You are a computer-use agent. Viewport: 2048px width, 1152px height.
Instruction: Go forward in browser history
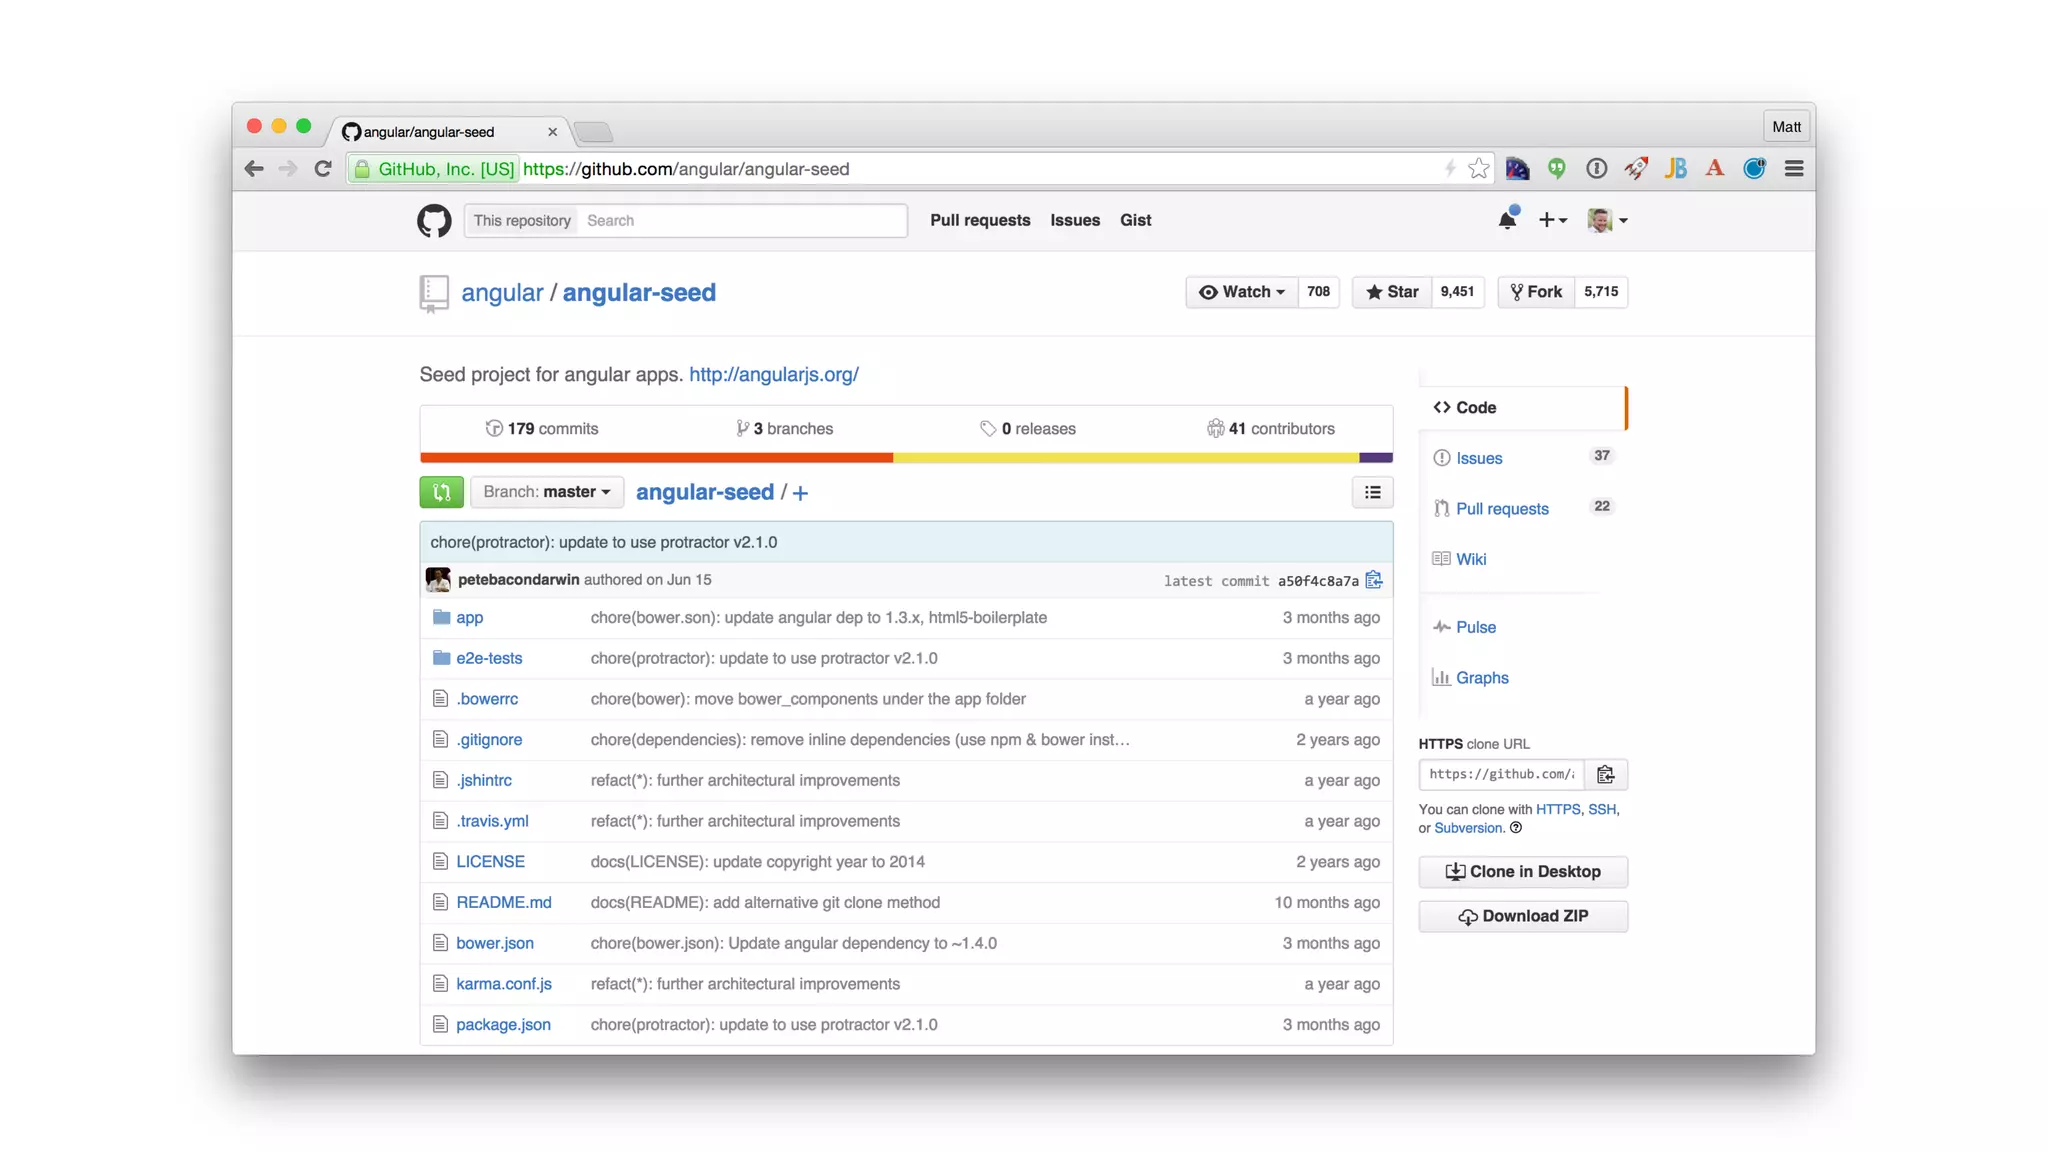click(288, 169)
